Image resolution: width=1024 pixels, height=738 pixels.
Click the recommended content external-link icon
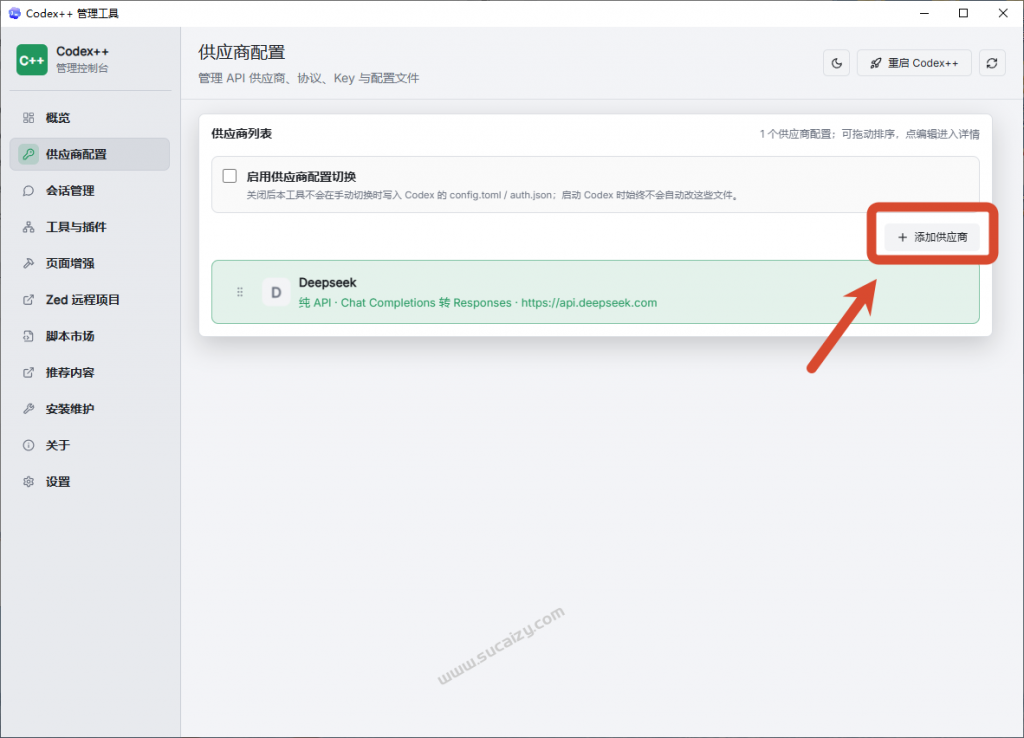pos(28,372)
